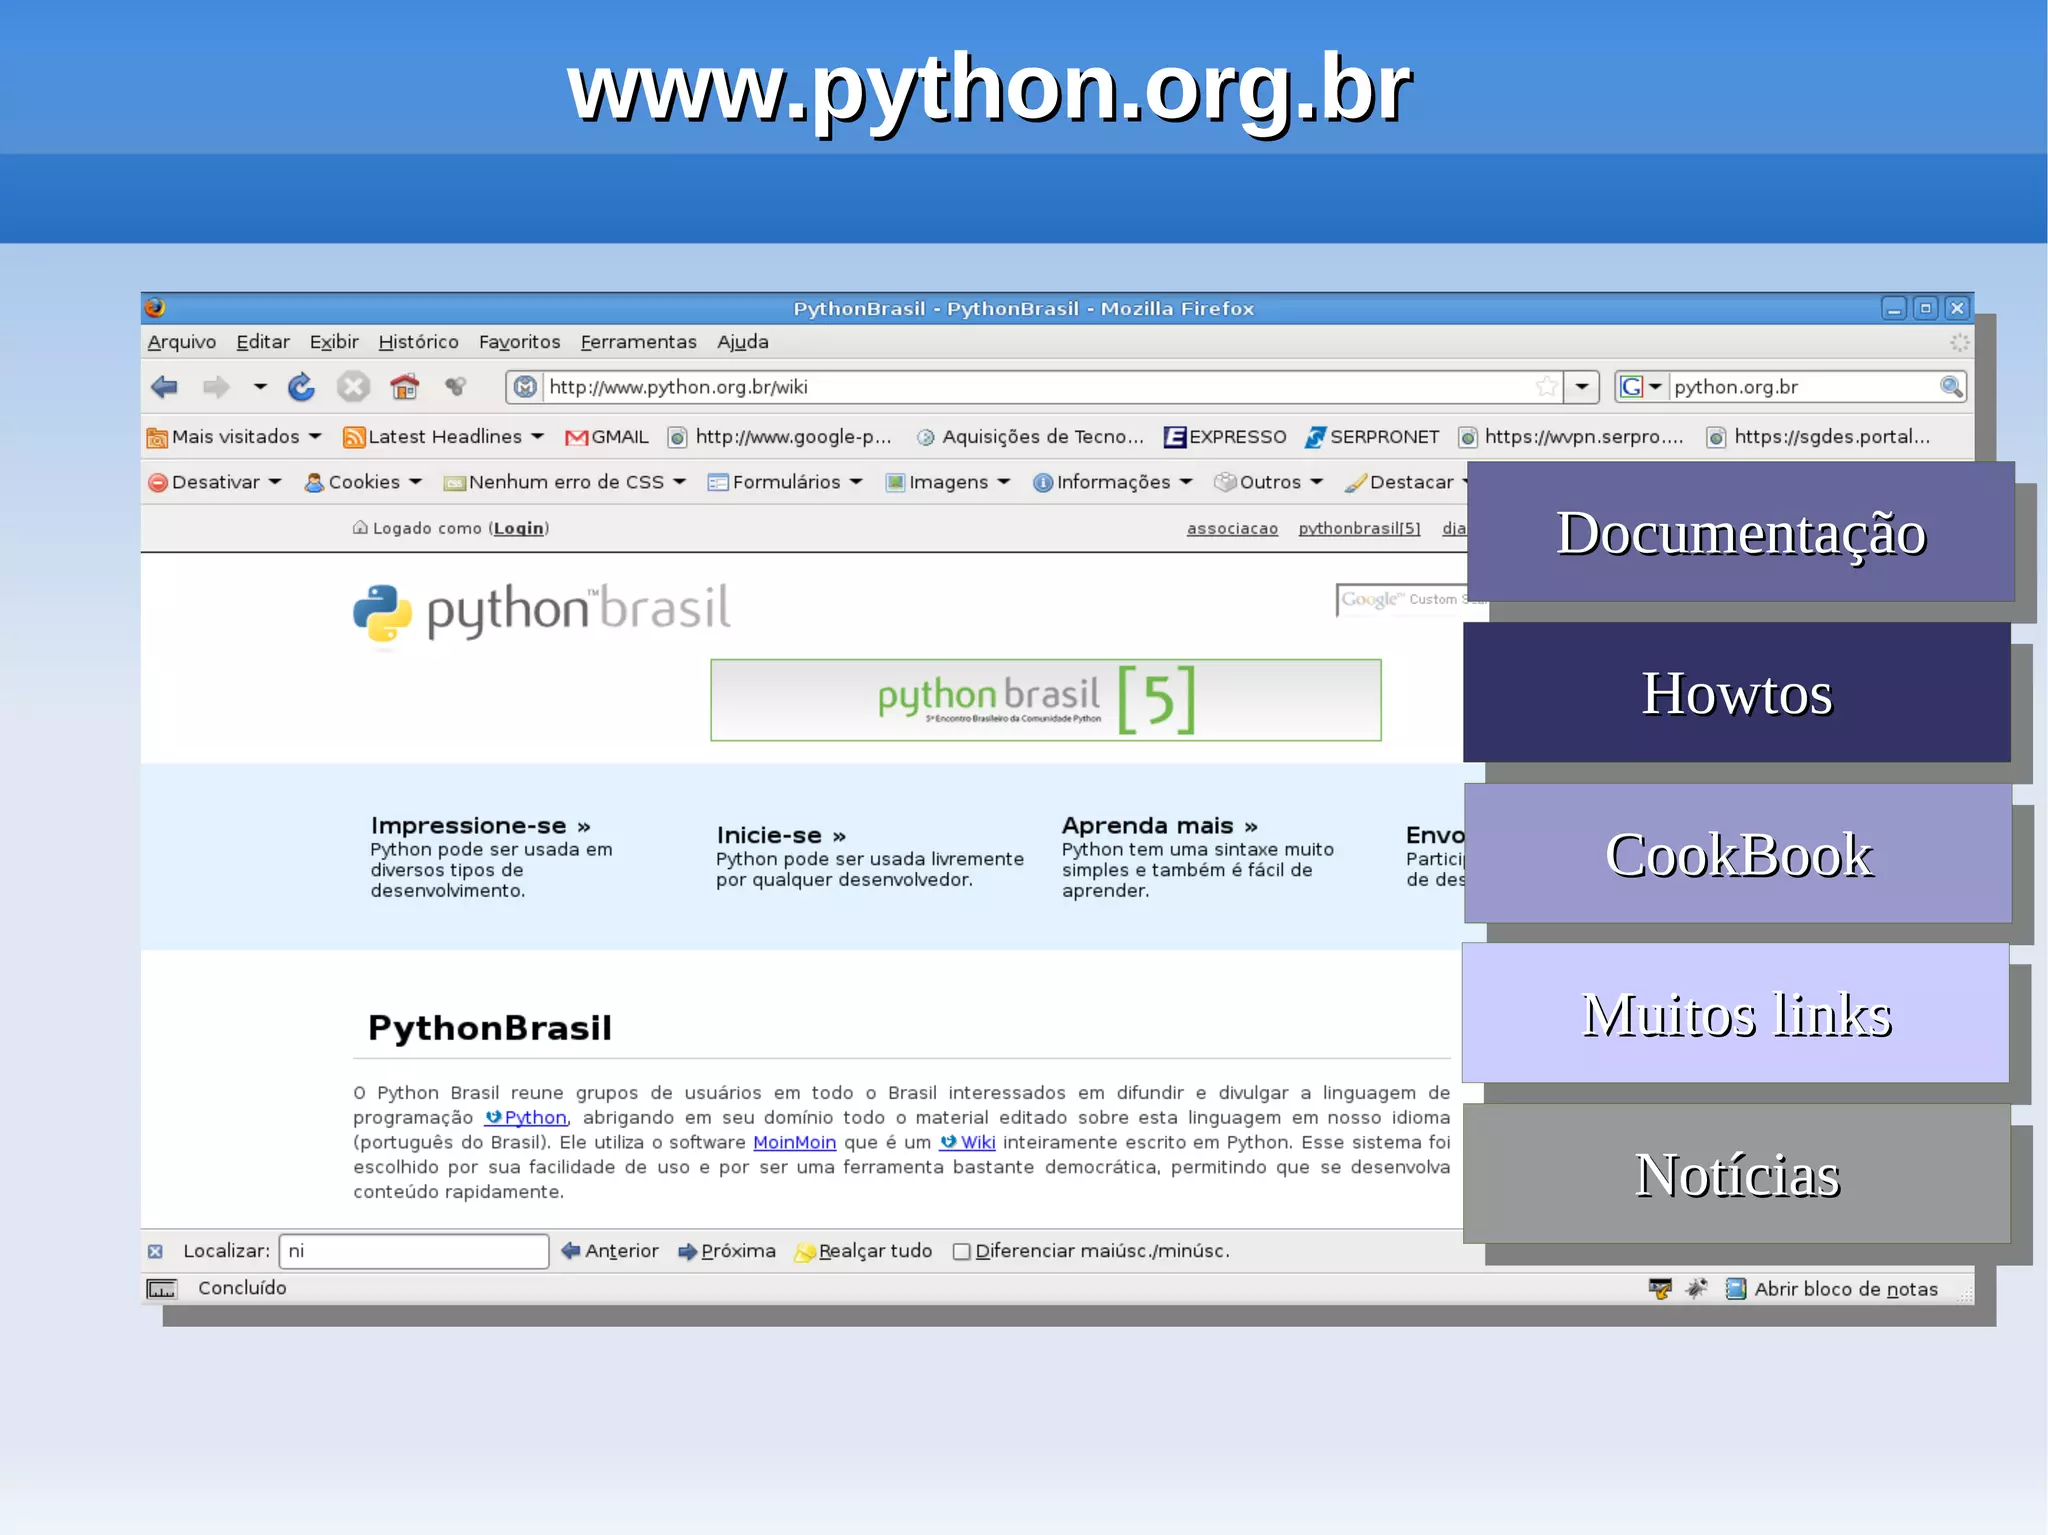This screenshot has width=2048, height=1535.
Task: Close the find bar with the X icon
Action: (155, 1252)
